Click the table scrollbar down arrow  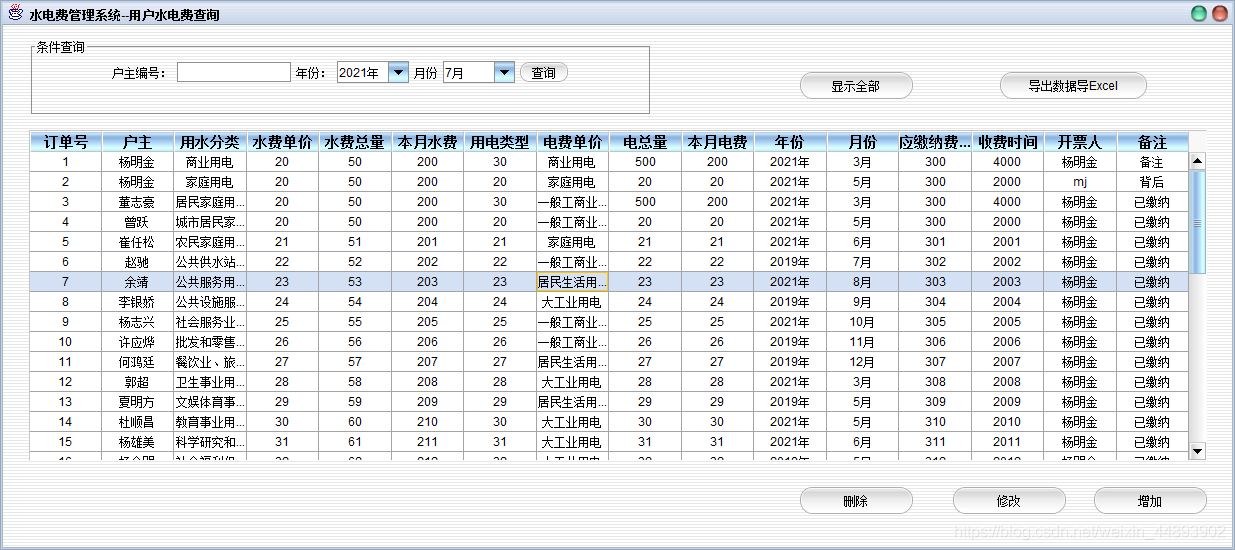pyautogui.click(x=1197, y=451)
